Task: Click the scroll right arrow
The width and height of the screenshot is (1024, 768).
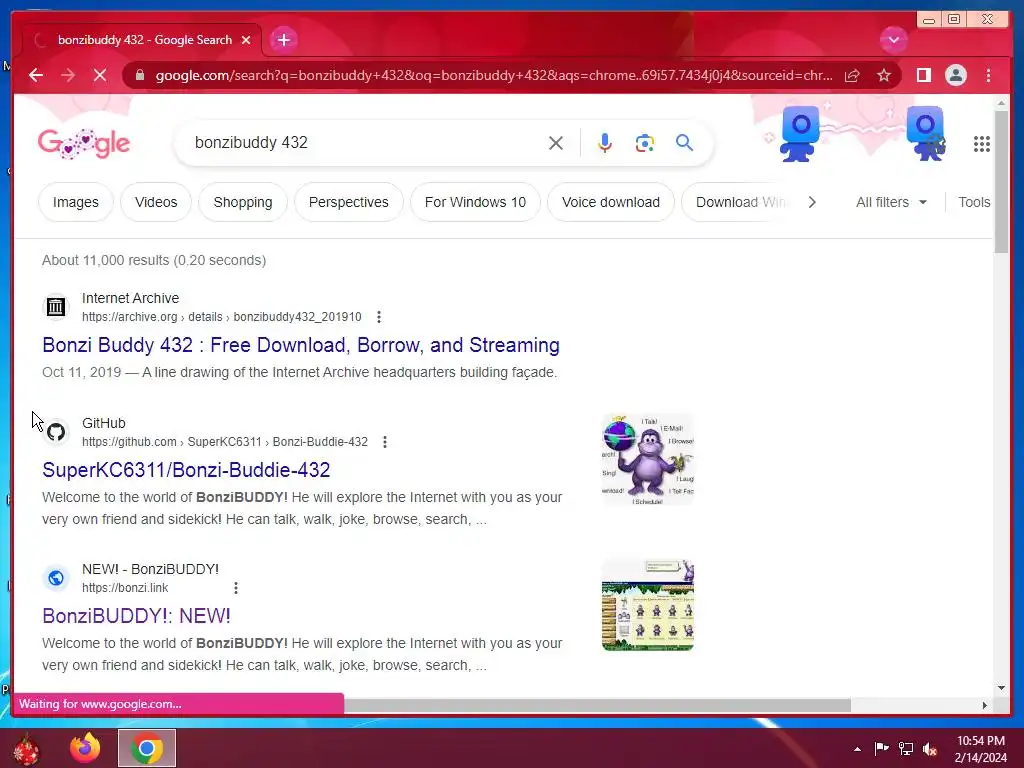Action: [985, 705]
